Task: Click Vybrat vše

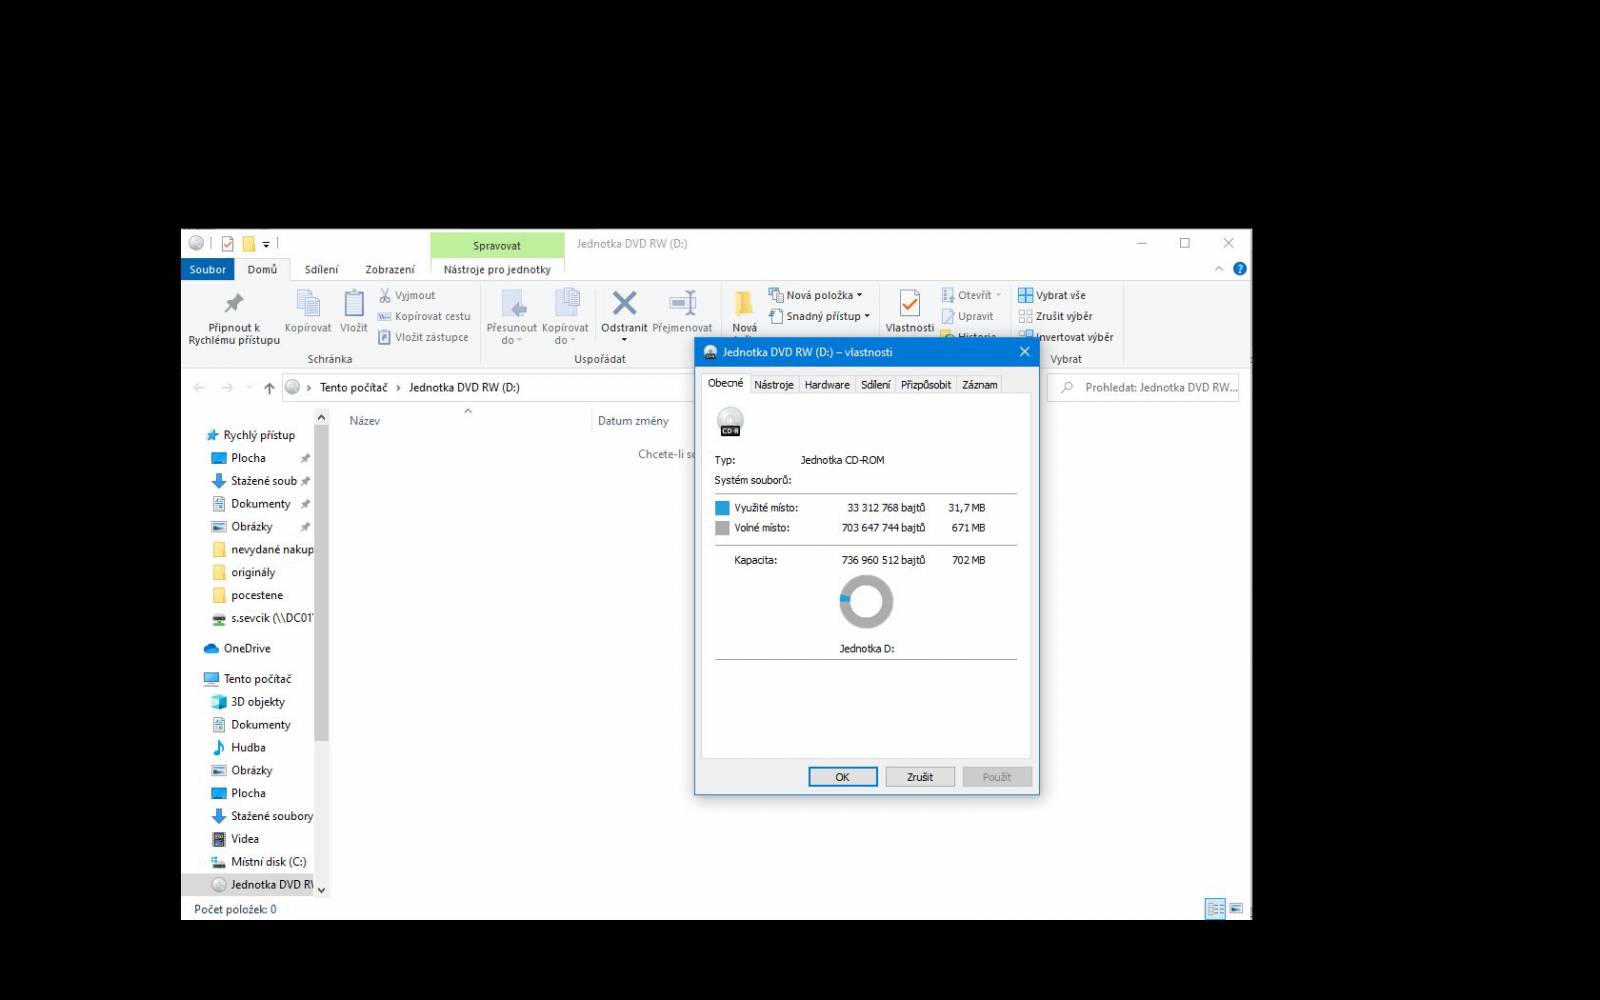Action: (1052, 295)
